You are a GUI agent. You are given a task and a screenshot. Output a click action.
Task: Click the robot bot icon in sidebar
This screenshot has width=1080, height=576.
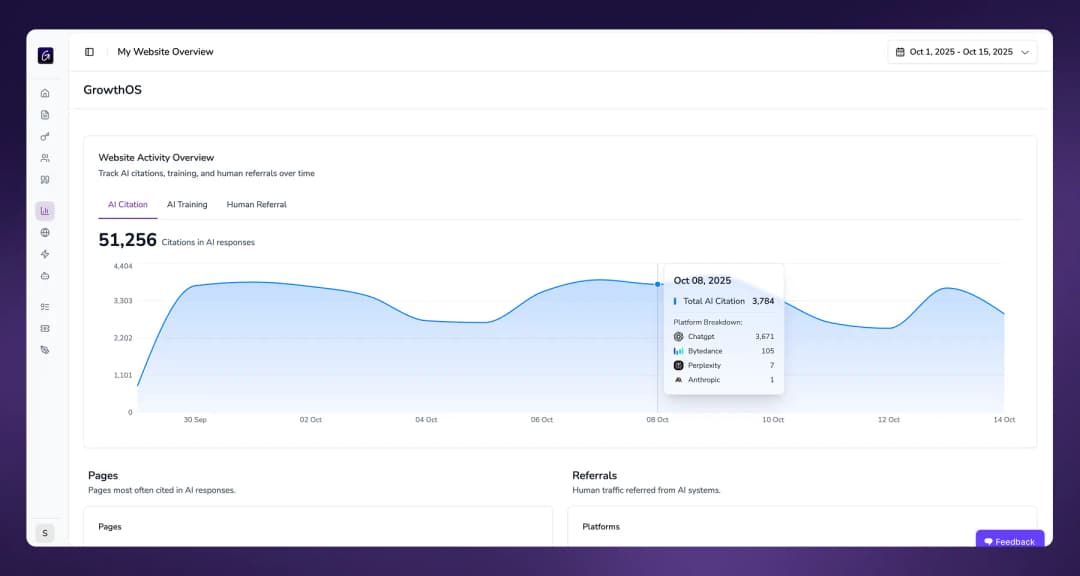tap(45, 275)
